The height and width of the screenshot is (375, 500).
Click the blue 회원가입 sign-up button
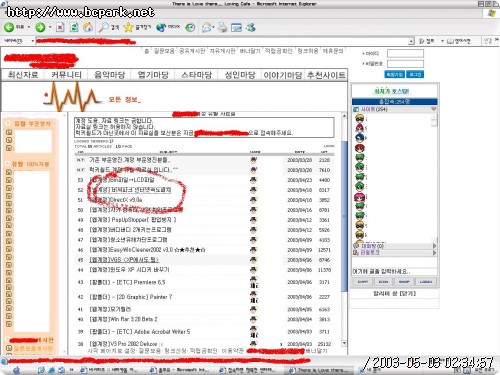(395, 74)
